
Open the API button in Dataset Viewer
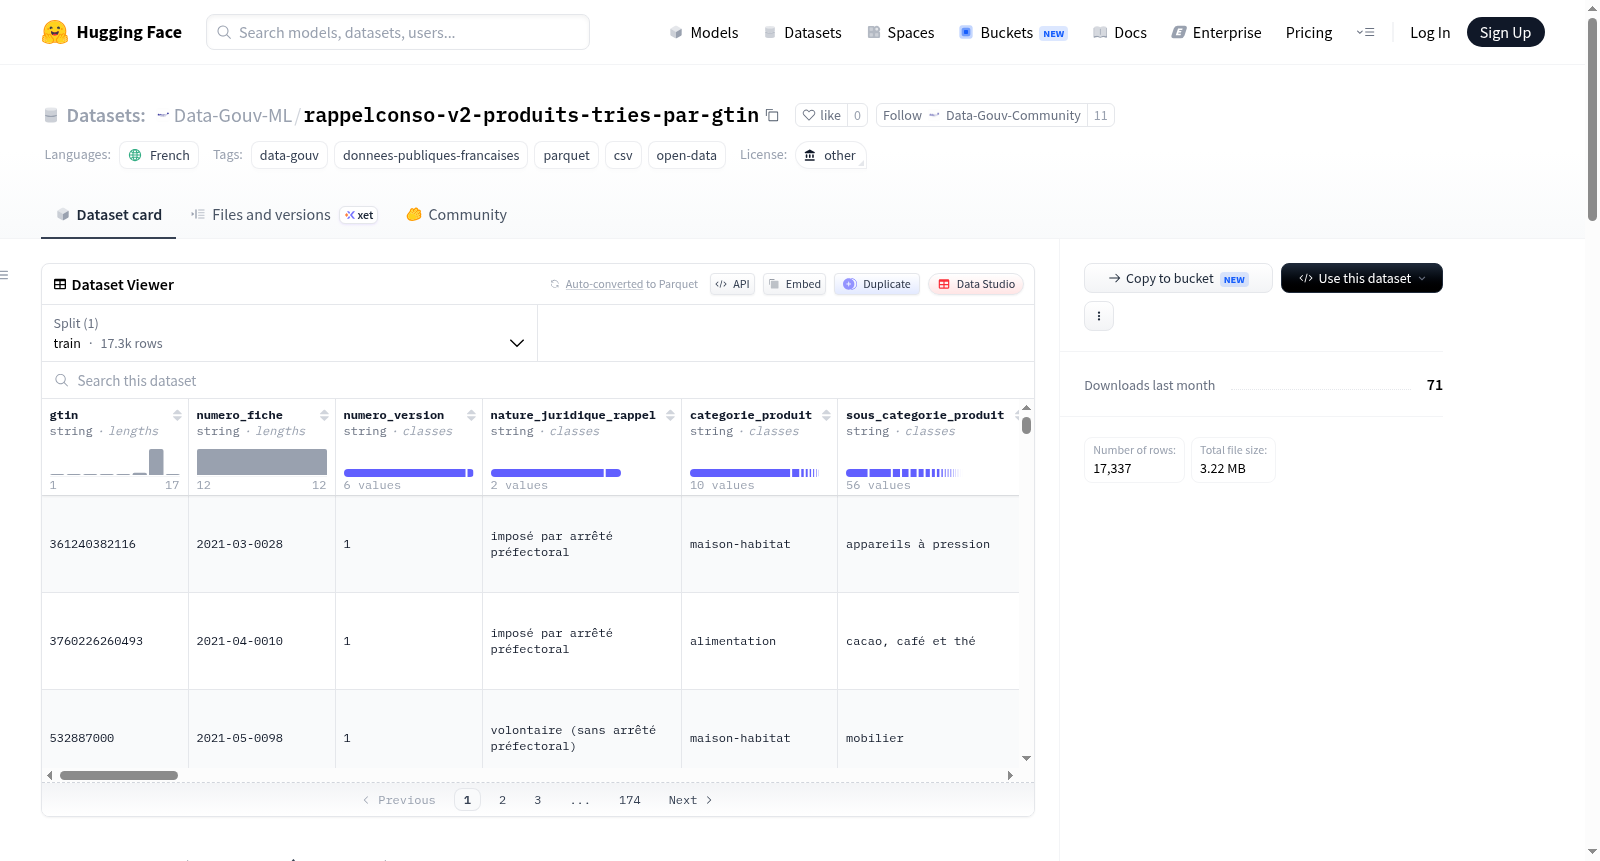tap(732, 284)
